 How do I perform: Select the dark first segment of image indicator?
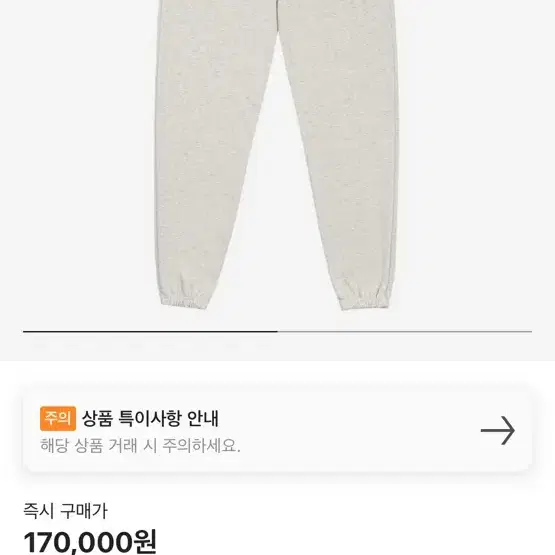point(150,332)
